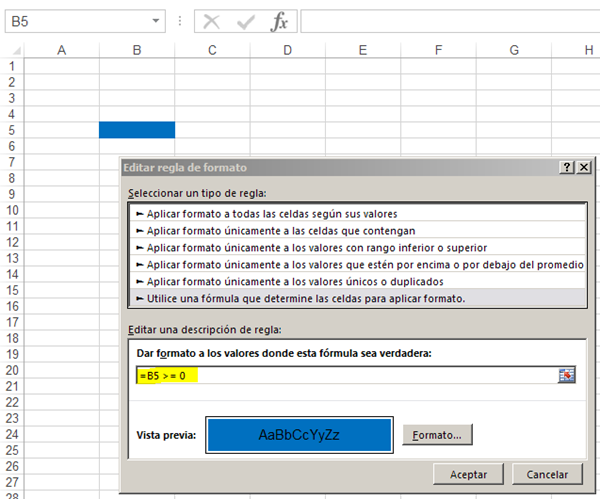Select rule 'rango inferior o superior'

(x=358, y=248)
